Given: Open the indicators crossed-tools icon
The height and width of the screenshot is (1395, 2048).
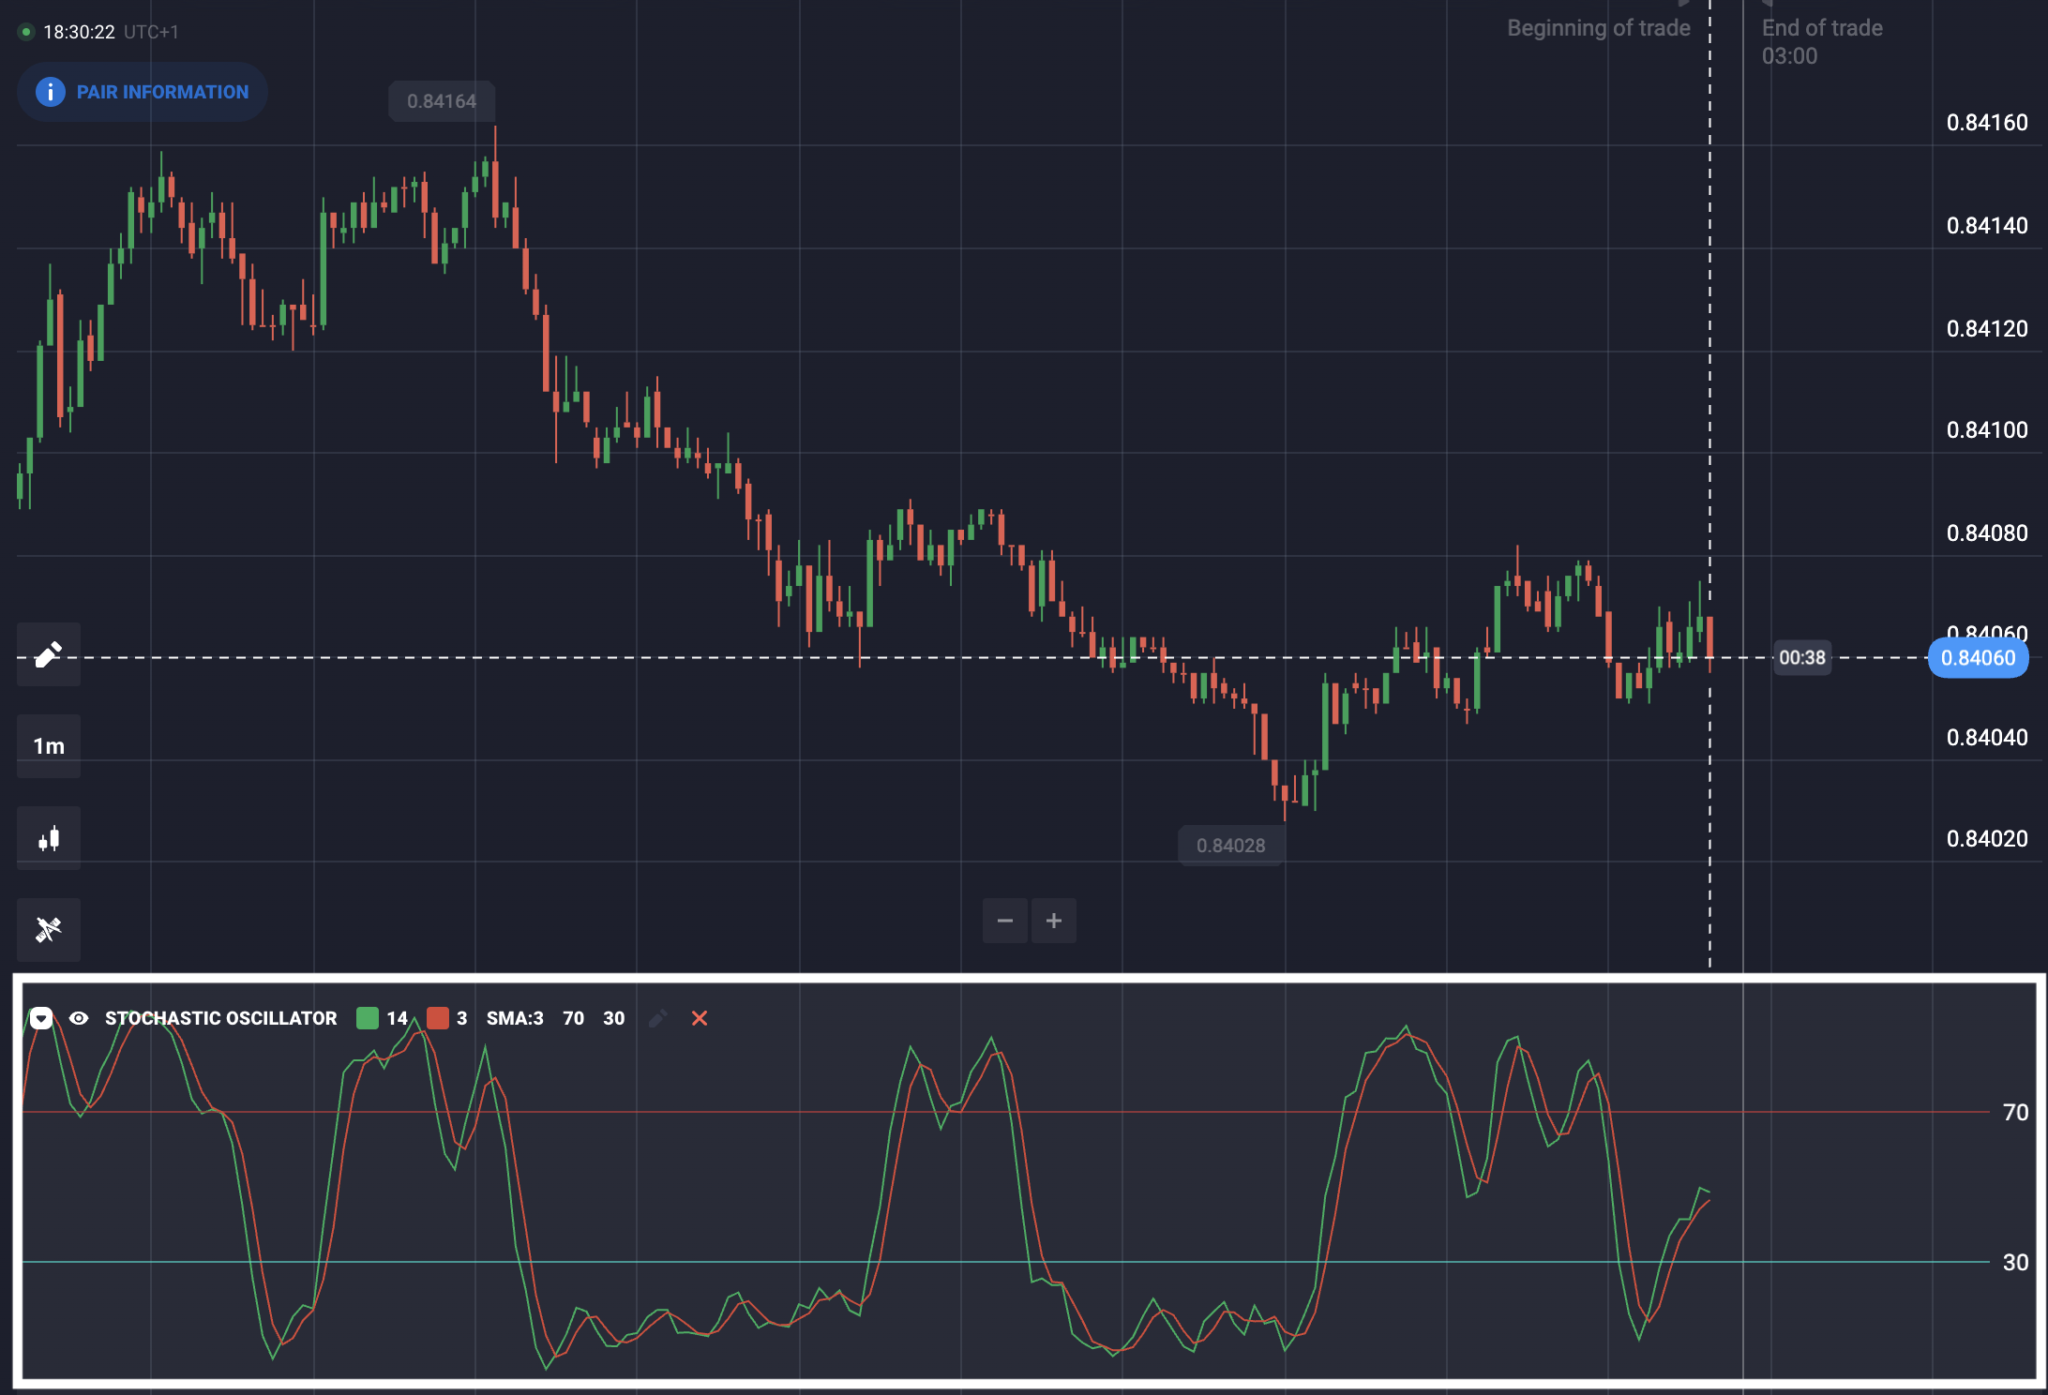Looking at the screenshot, I should coord(48,930).
